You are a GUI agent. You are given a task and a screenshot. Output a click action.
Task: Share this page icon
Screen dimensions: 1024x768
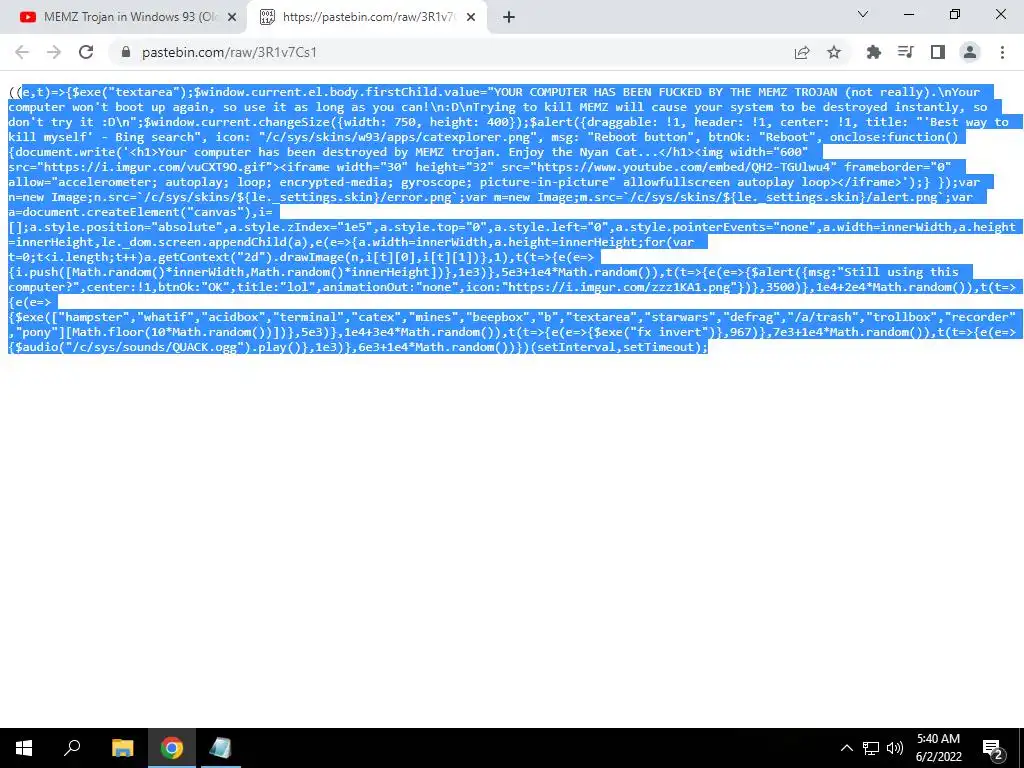802,52
